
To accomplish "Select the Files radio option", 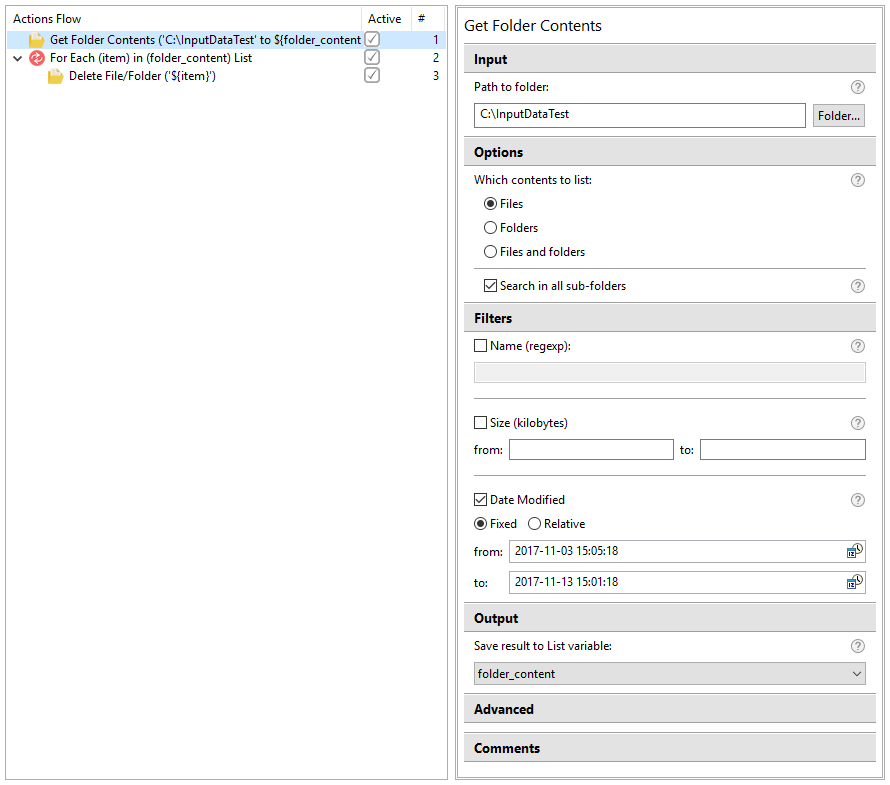I will [490, 204].
